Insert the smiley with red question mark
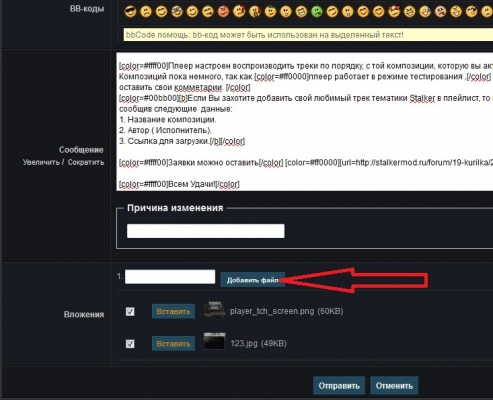 [x=239, y=12]
